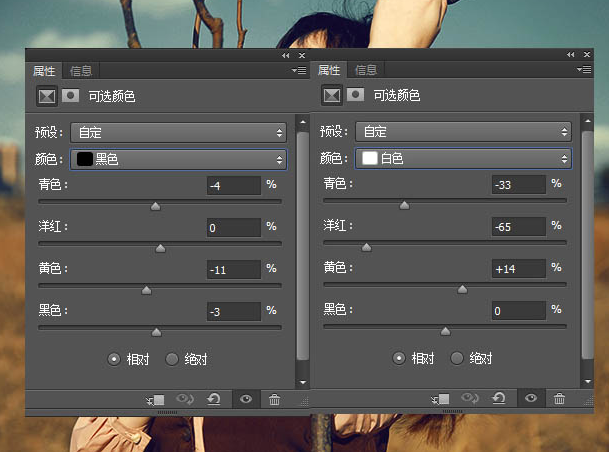The width and height of the screenshot is (609, 452).
Task: Click 黄色 value field showing +14
Action: (519, 268)
